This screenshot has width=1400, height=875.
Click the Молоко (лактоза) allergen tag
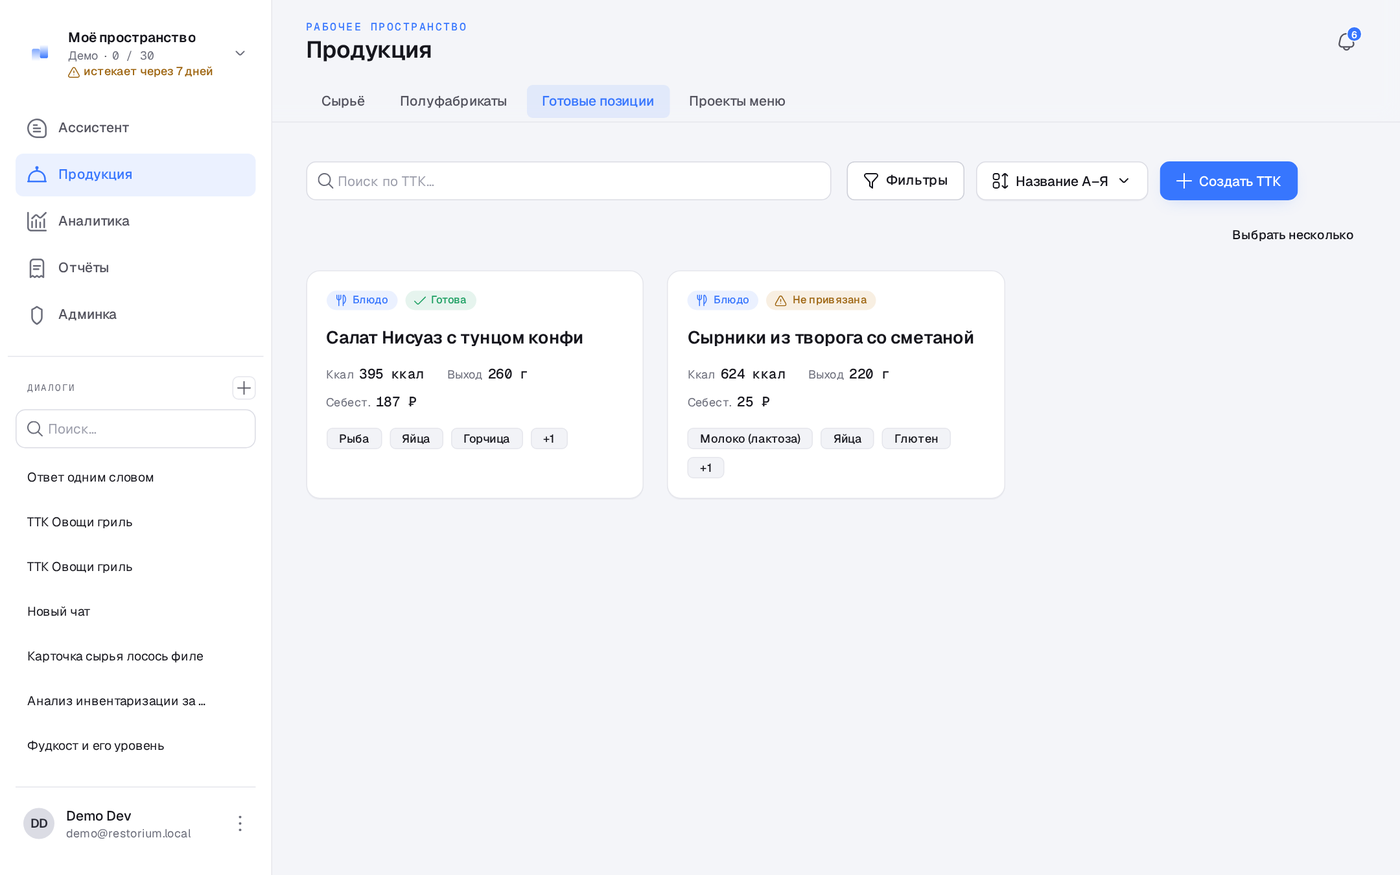750,439
